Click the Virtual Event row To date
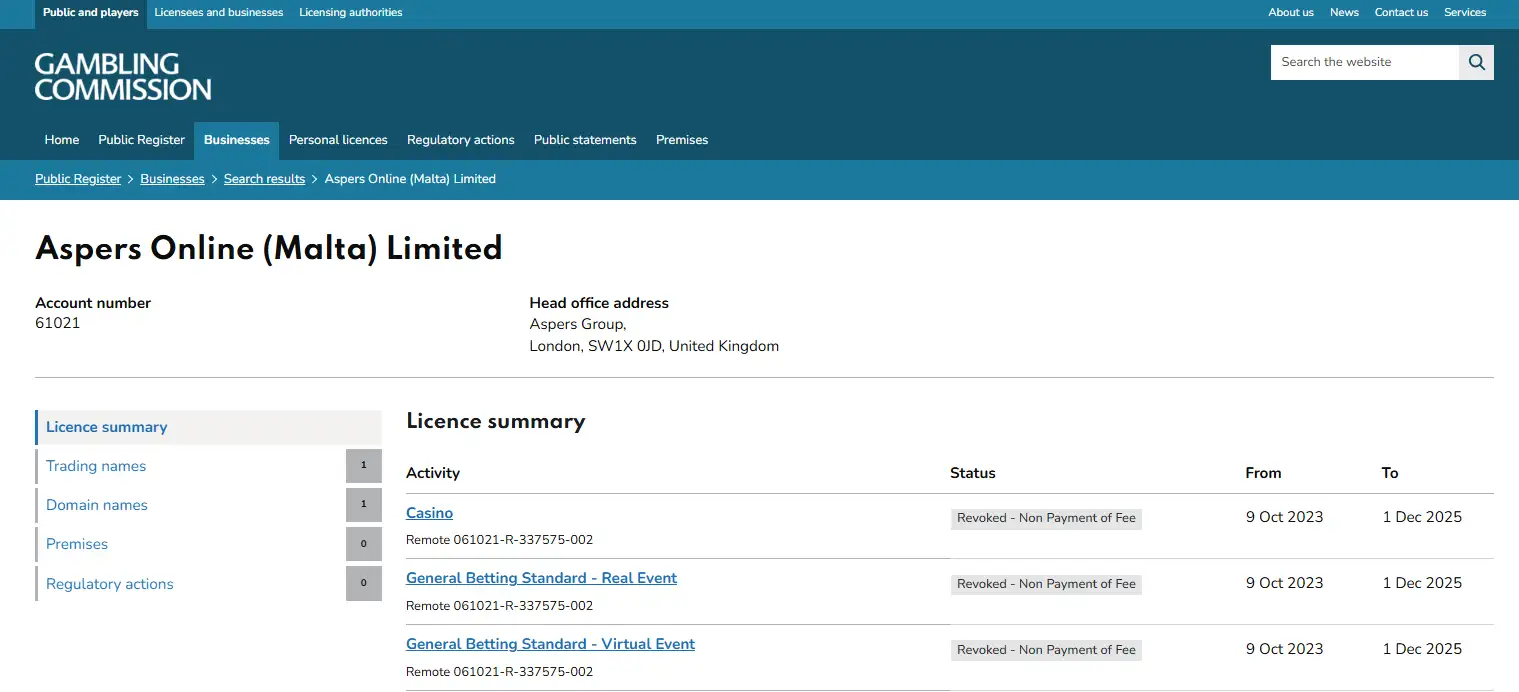Image resolution: width=1519 pixels, height=692 pixels. click(1422, 649)
